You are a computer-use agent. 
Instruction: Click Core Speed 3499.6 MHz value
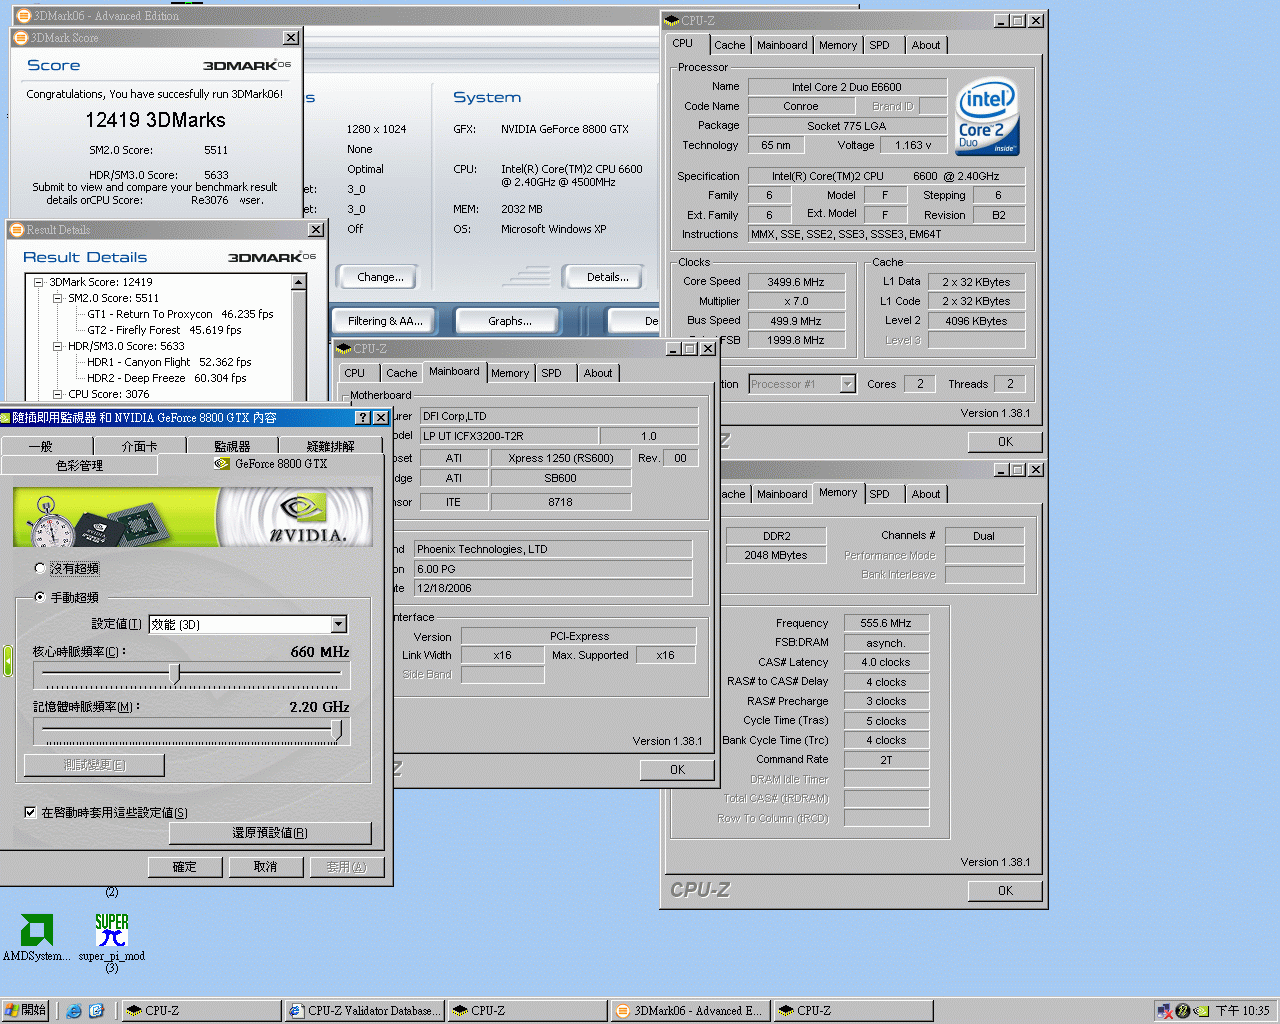[x=795, y=282]
